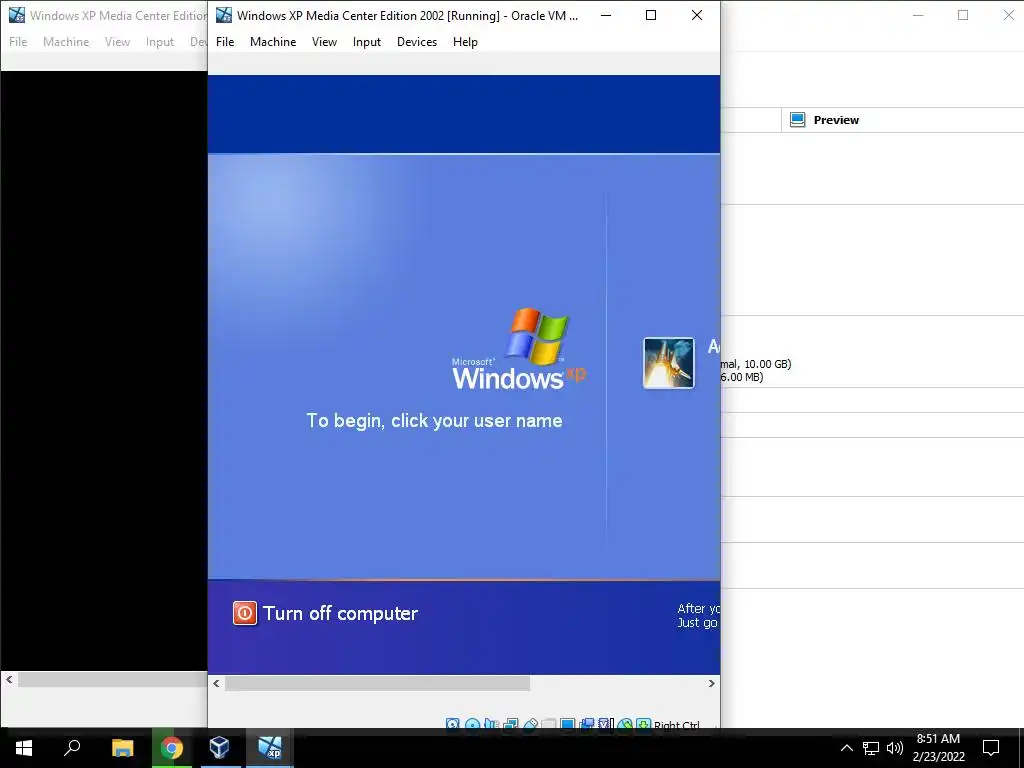Screen dimensions: 1024x768
Task: Click the hard disk activity status icon
Action: click(x=452, y=724)
